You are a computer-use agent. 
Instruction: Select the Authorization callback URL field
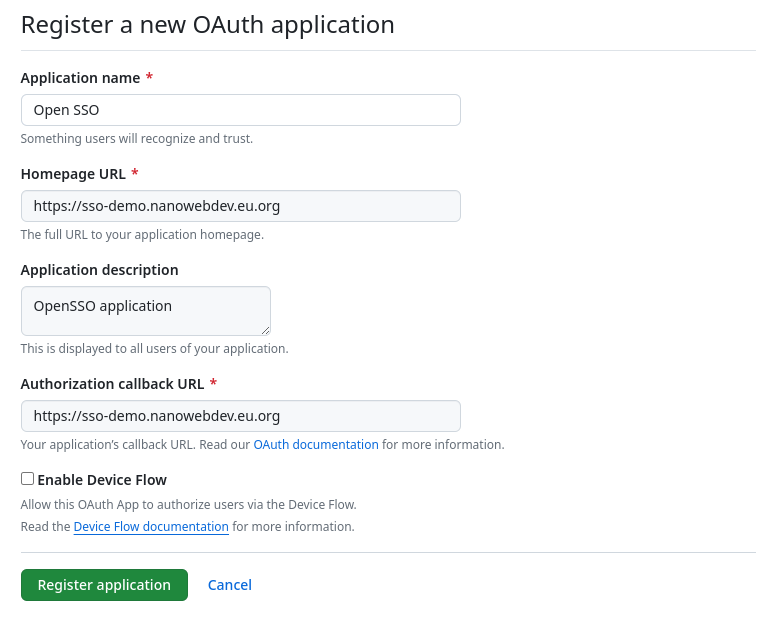click(240, 416)
